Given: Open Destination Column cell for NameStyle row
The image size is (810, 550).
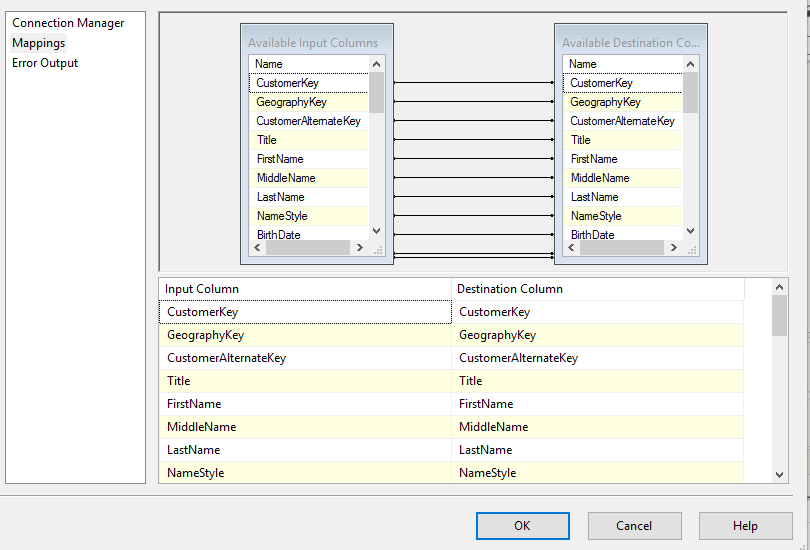Looking at the screenshot, I should coord(597,473).
